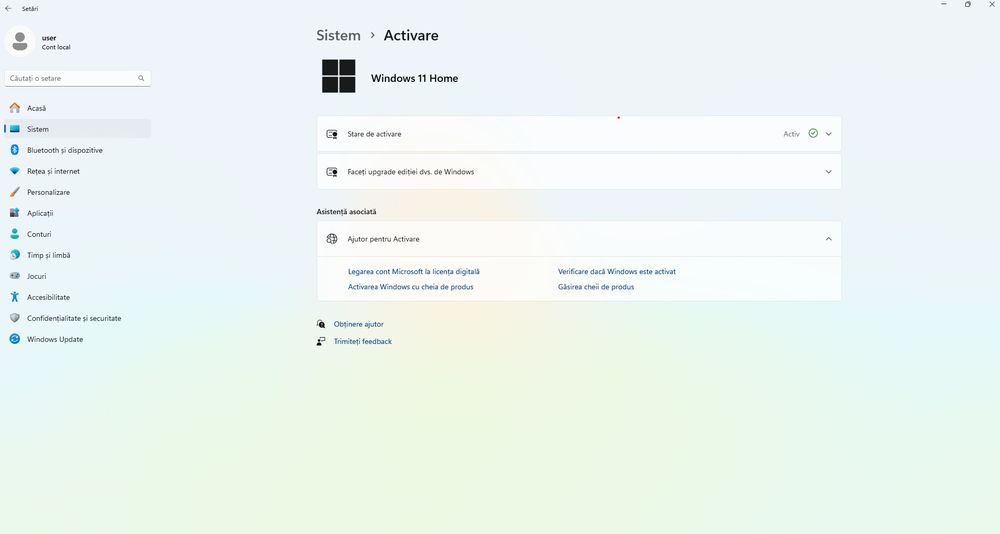Expand the upgrade ediției Windows chevron

pyautogui.click(x=828, y=172)
